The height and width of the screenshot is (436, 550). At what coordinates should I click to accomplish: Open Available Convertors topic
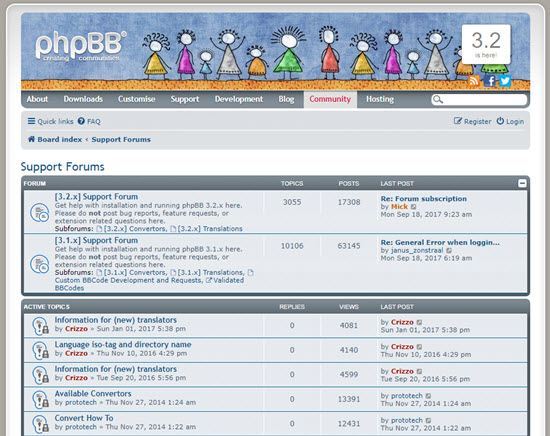[93, 394]
